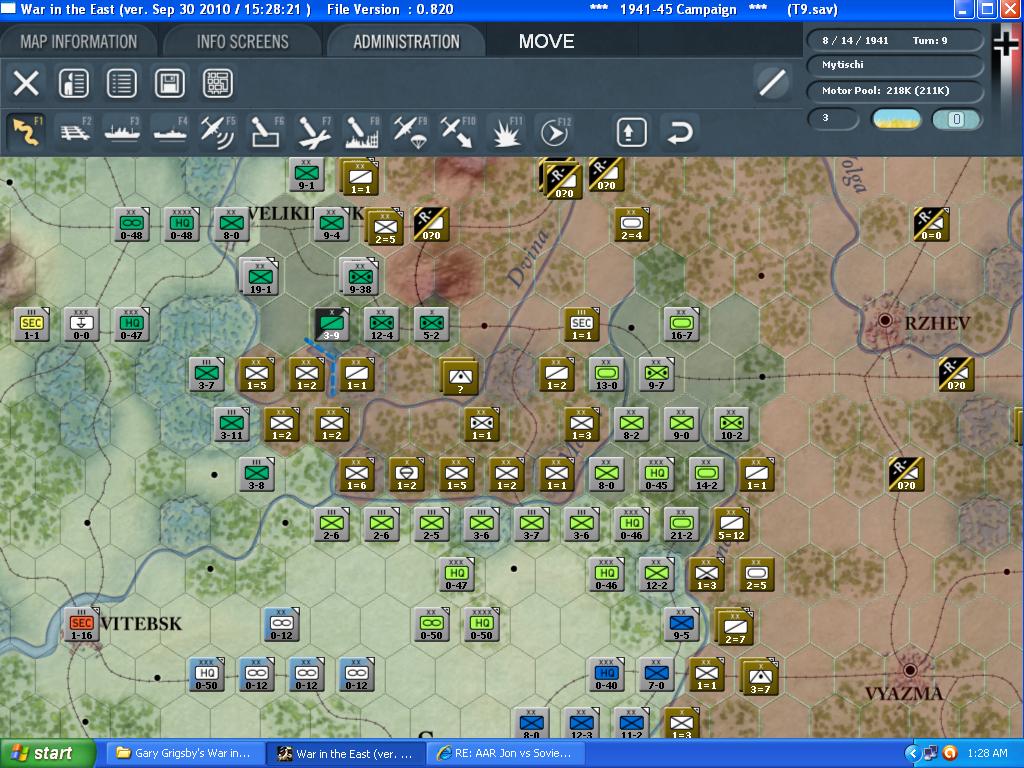Select the airbase unit 0-0

pyautogui.click(x=82, y=325)
